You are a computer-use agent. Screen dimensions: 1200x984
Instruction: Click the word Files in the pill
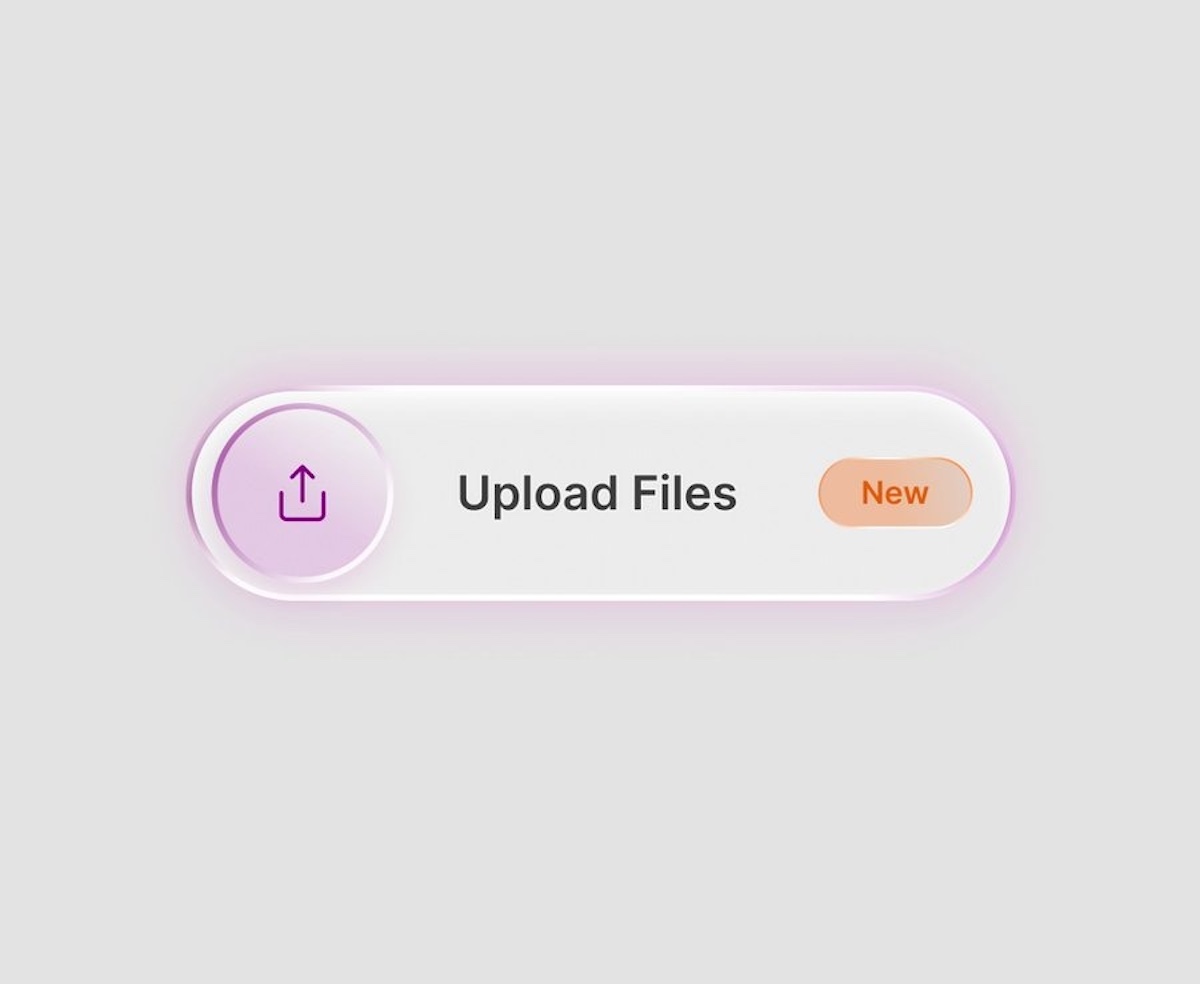[685, 493]
